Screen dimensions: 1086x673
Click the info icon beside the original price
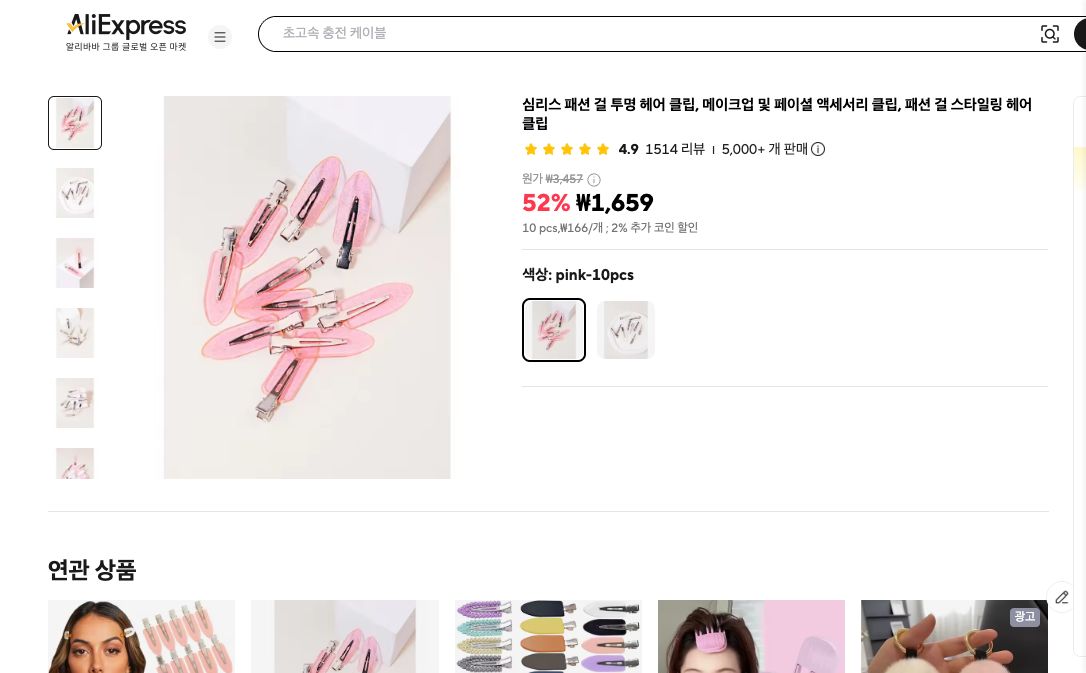coord(594,179)
